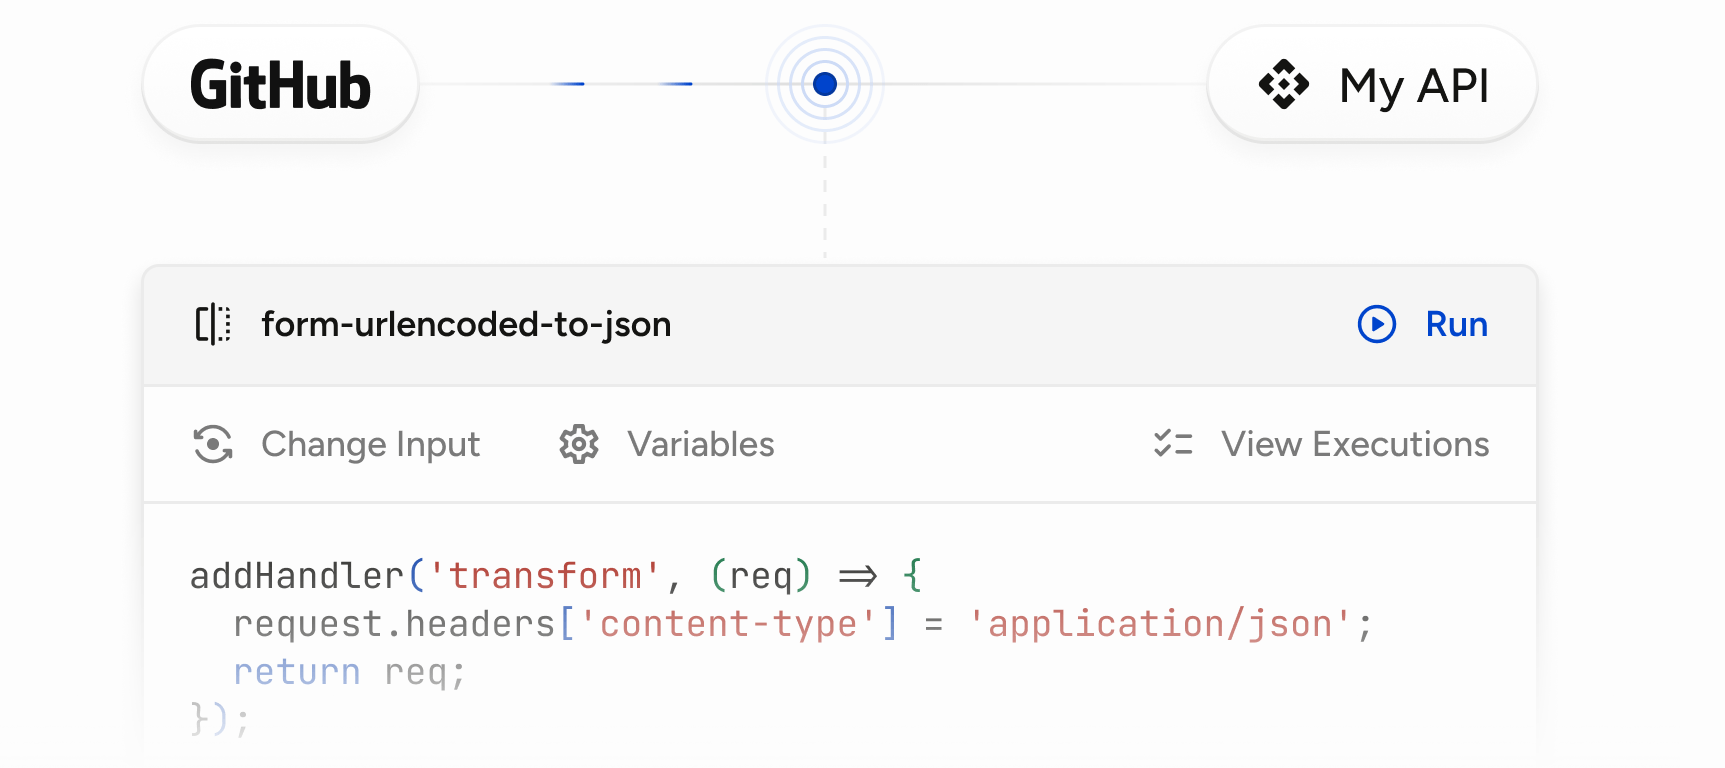Click the Run text link

pos(1456,325)
